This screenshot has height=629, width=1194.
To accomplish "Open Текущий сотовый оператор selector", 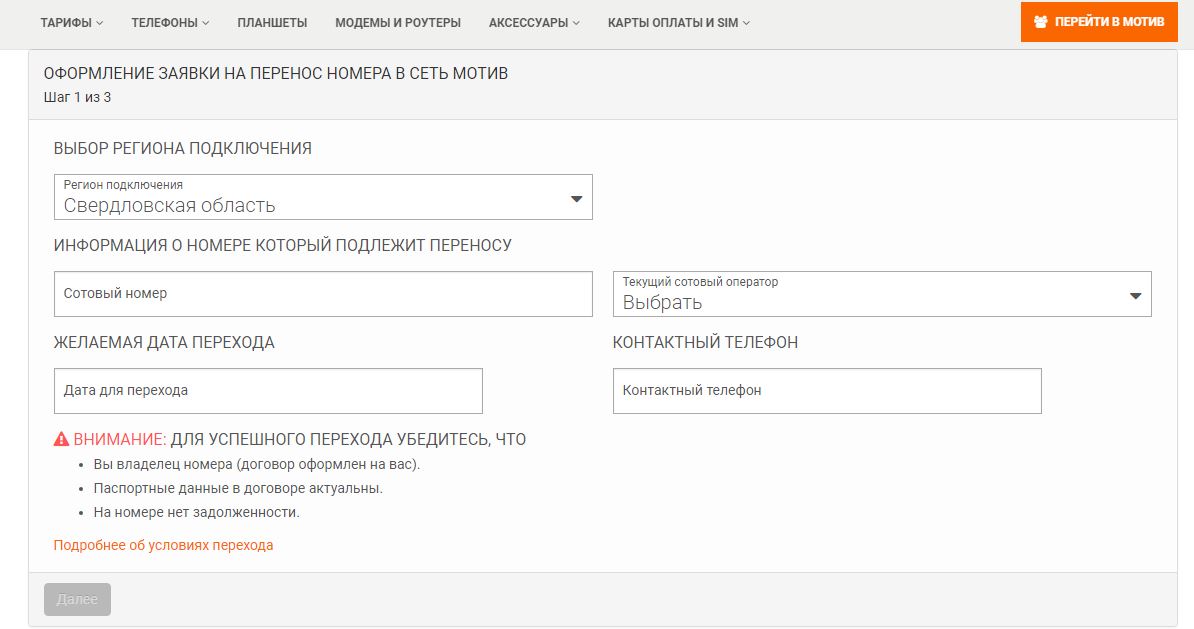I will click(880, 294).
